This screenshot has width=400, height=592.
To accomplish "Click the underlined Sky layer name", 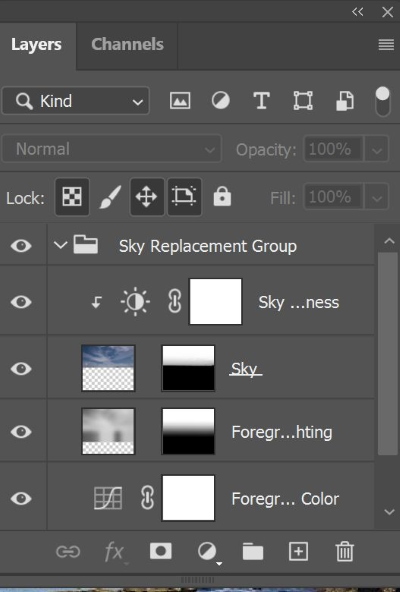I will pos(245,369).
